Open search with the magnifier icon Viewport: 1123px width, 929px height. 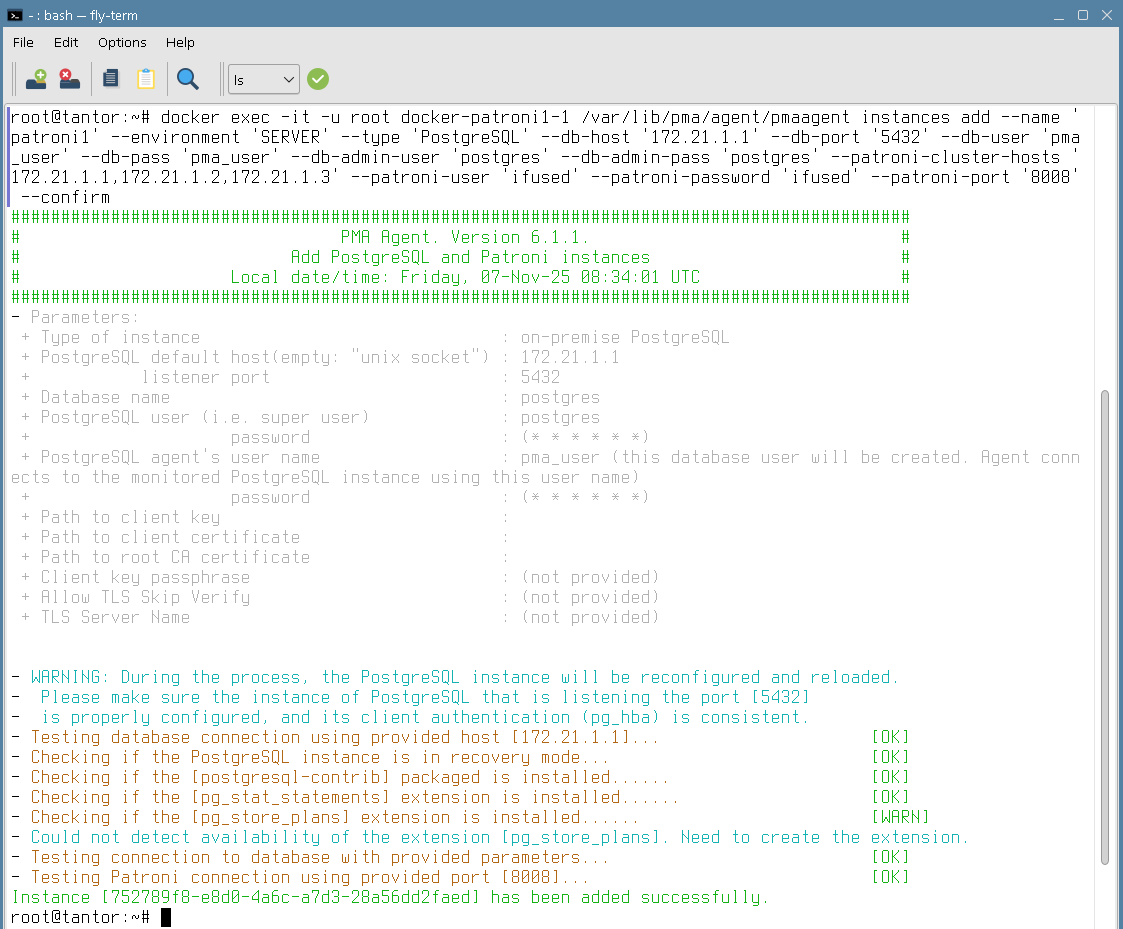(x=187, y=79)
